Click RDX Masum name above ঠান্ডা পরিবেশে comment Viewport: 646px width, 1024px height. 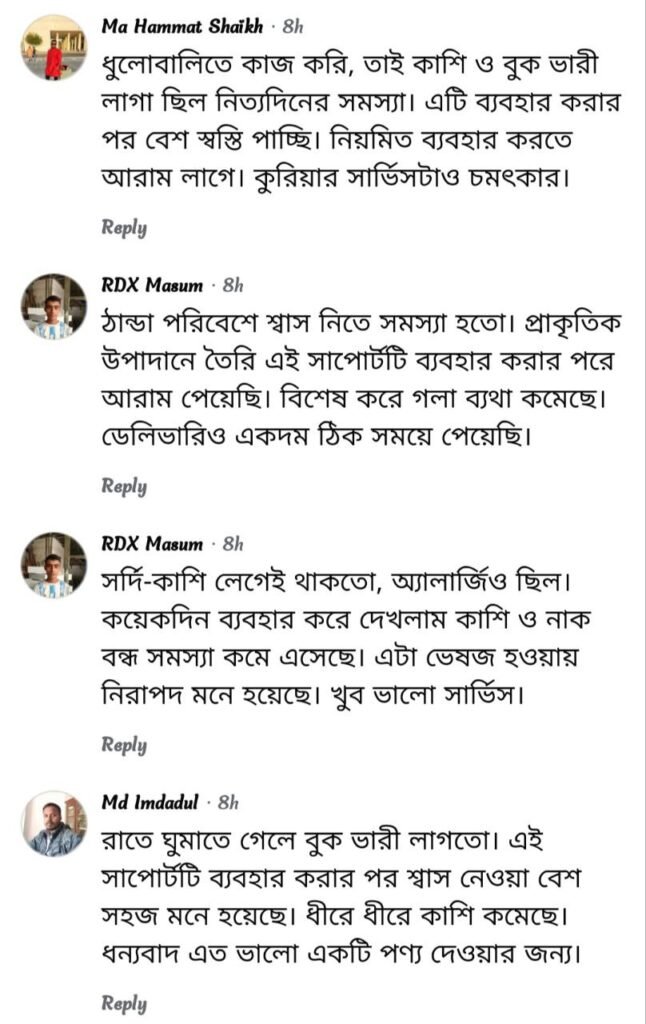tap(152, 286)
